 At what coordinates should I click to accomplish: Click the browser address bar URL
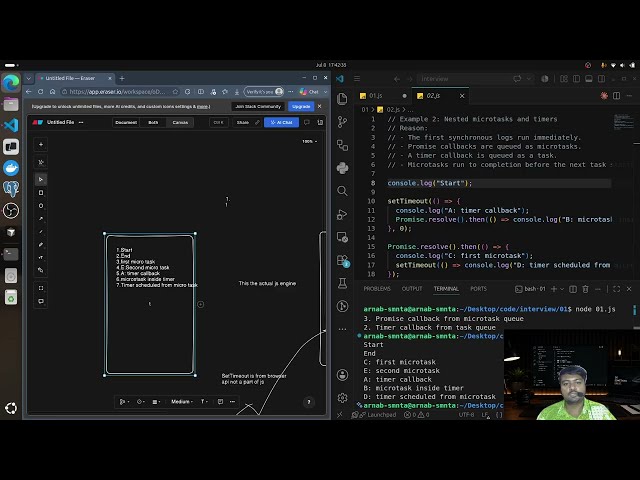(118, 92)
